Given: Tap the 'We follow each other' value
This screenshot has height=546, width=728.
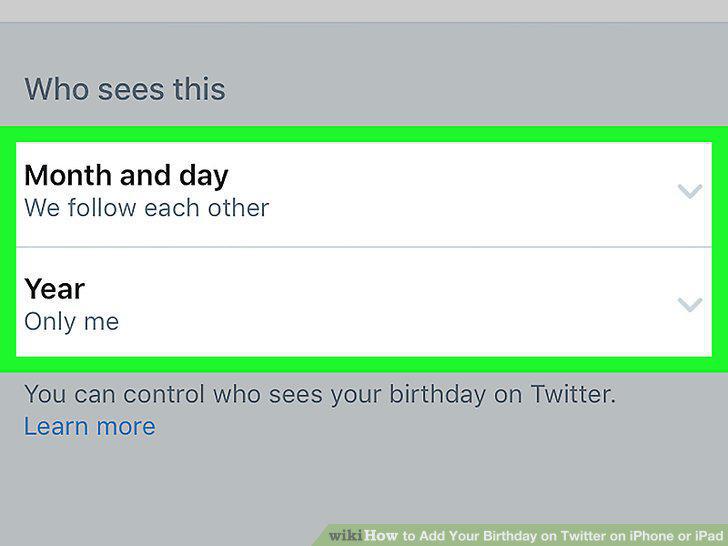Looking at the screenshot, I should 147,208.
